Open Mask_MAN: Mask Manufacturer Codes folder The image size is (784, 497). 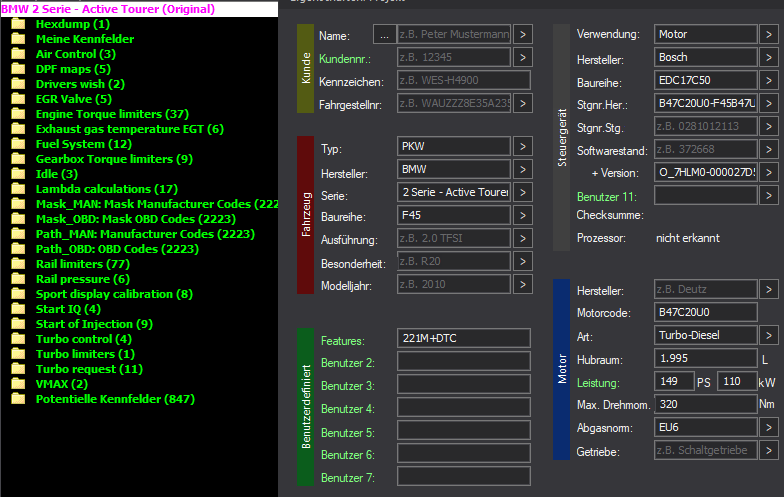tap(157, 204)
